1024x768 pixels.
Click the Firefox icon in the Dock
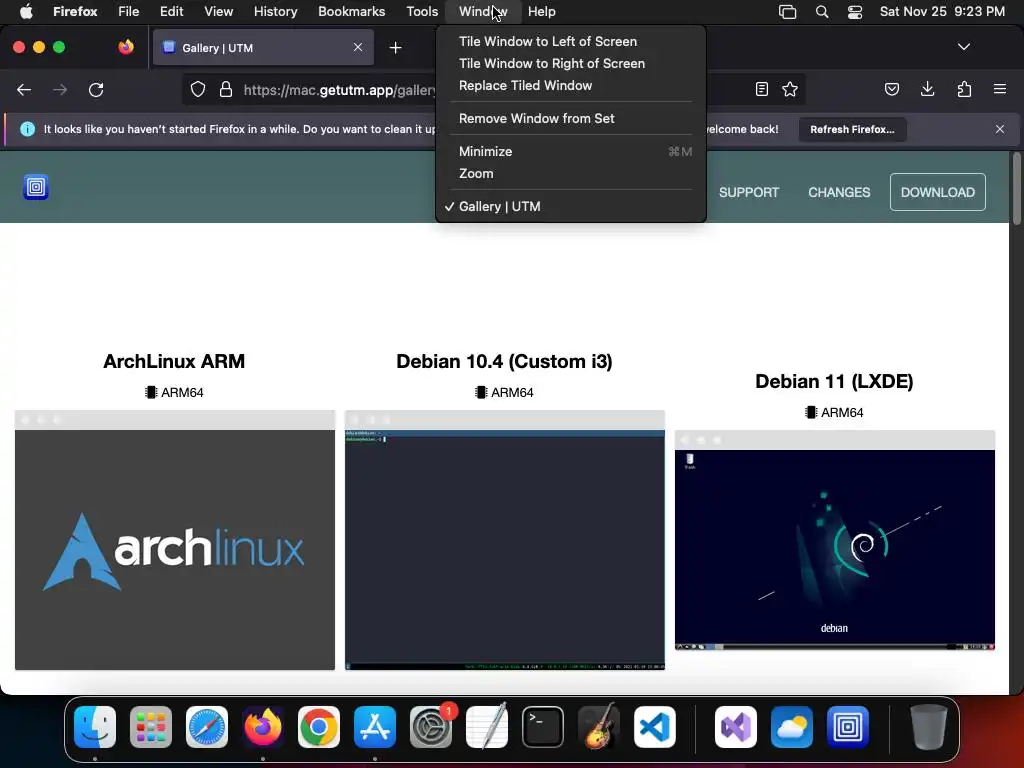[263, 727]
